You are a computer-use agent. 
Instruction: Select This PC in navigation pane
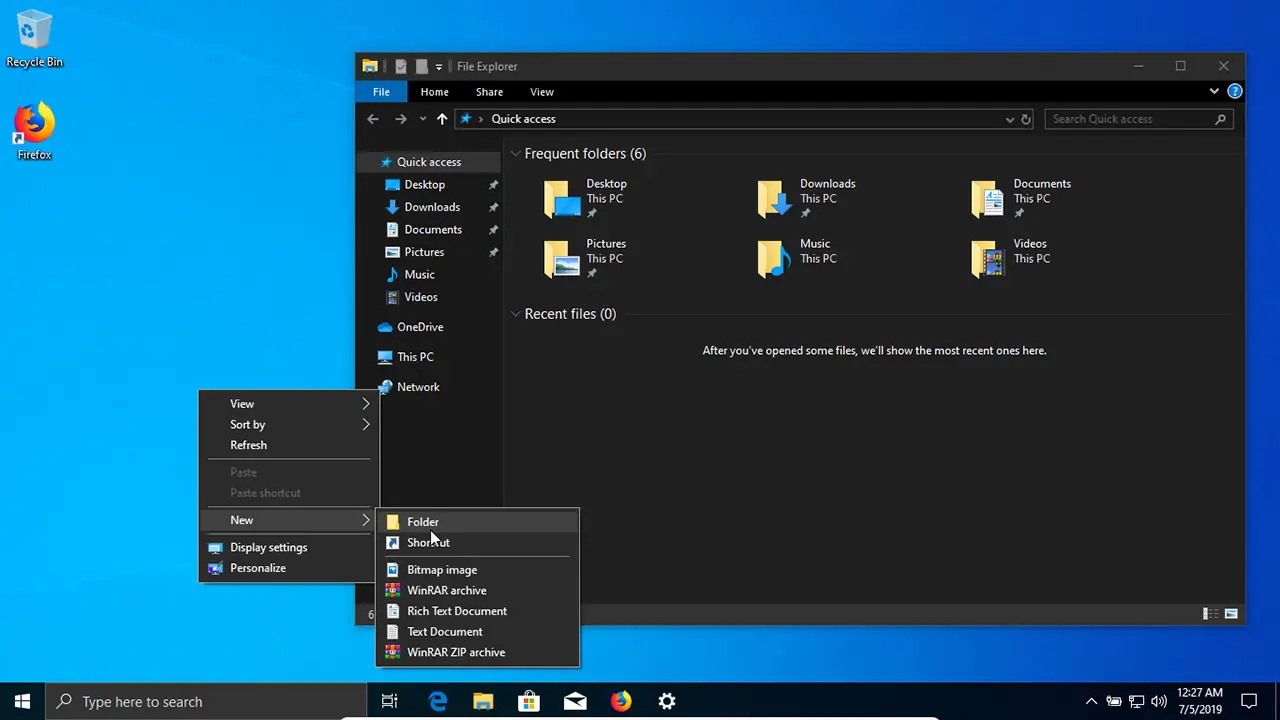[x=414, y=357]
